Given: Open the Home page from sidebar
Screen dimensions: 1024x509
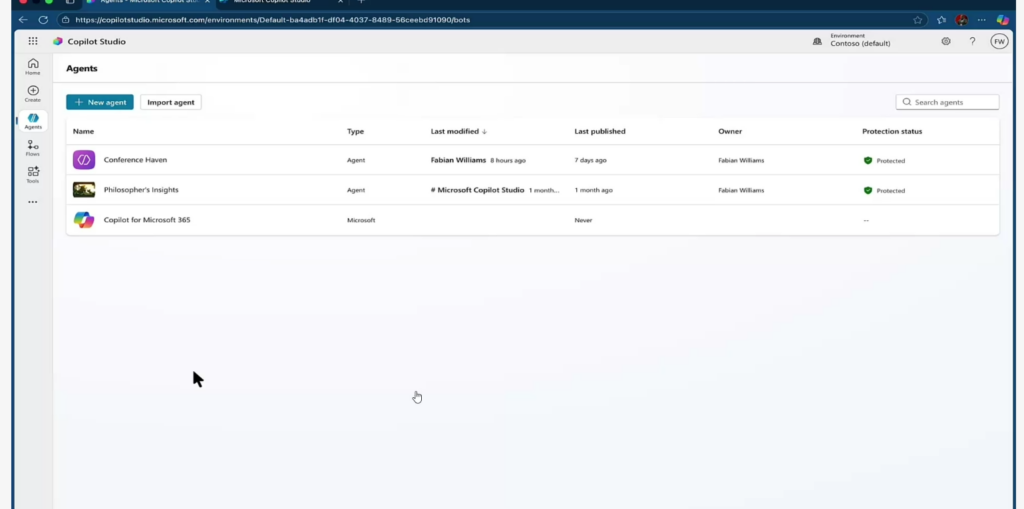Looking at the screenshot, I should pyautogui.click(x=33, y=66).
